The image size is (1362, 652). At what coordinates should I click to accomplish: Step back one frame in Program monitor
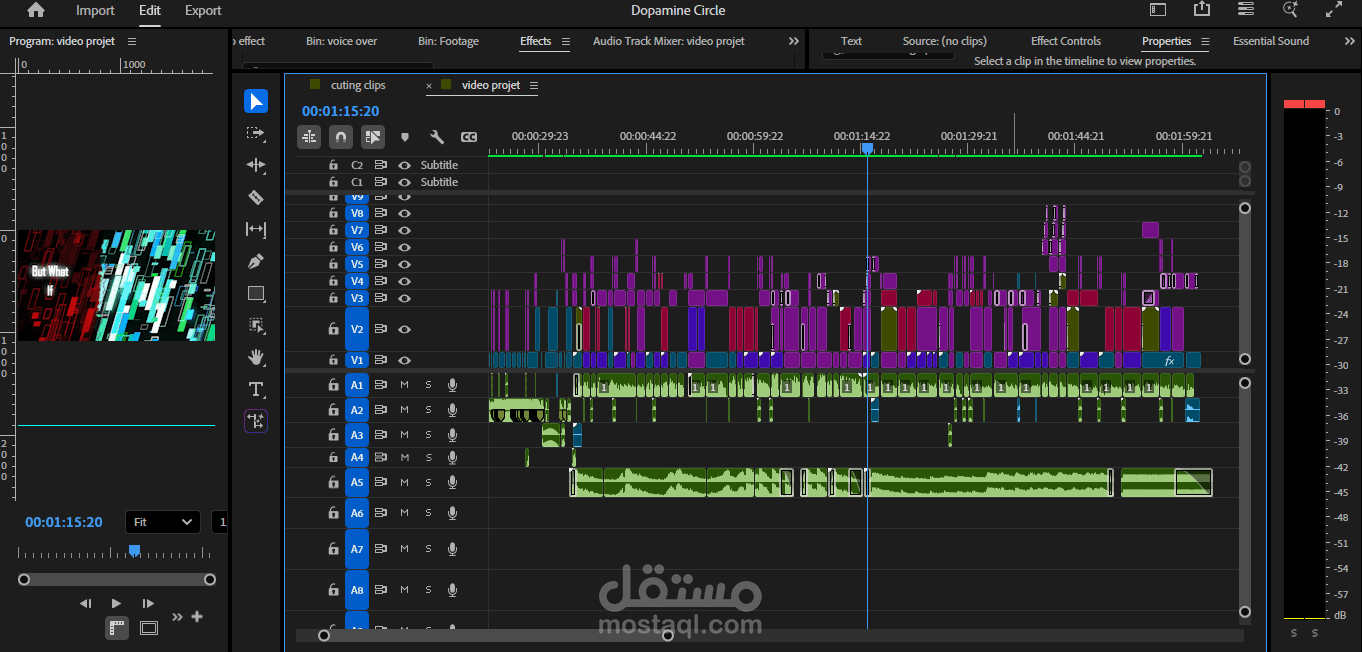tap(85, 603)
